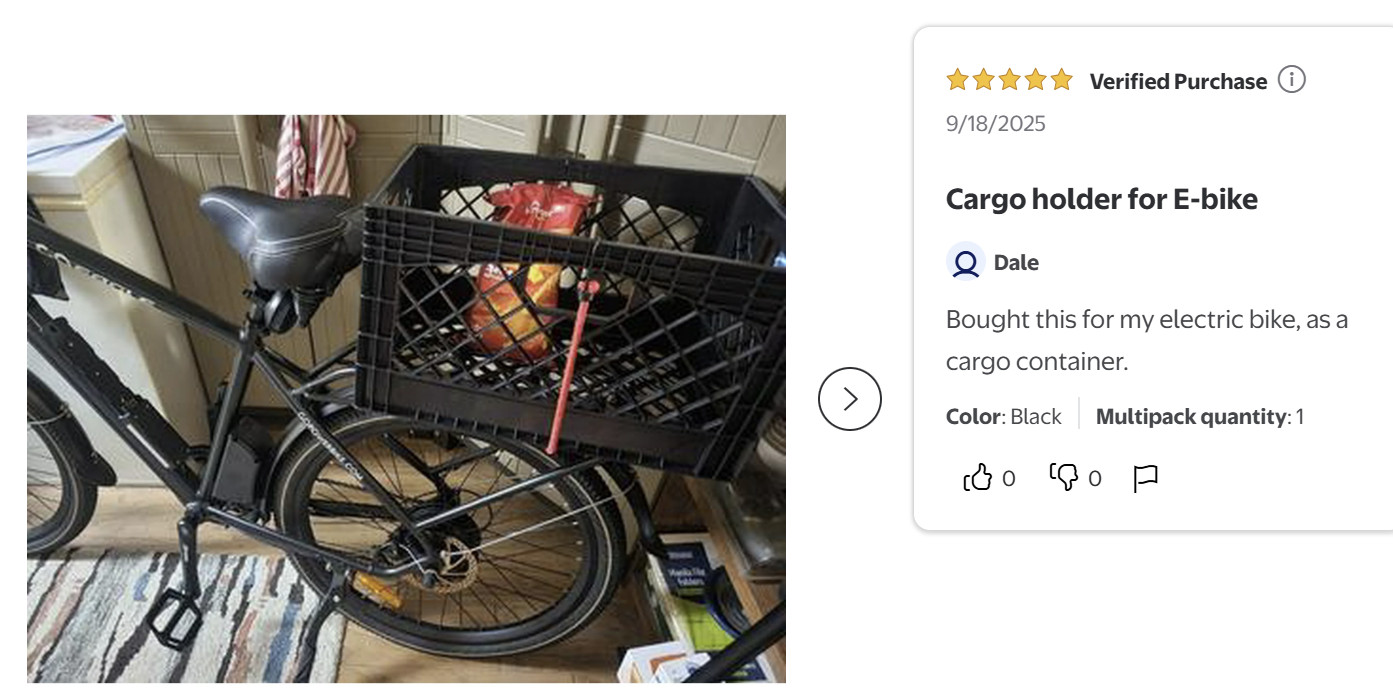1393x698 pixels.
Task: Select the review title Cargo holder for E-bike
Action: (x=1102, y=199)
